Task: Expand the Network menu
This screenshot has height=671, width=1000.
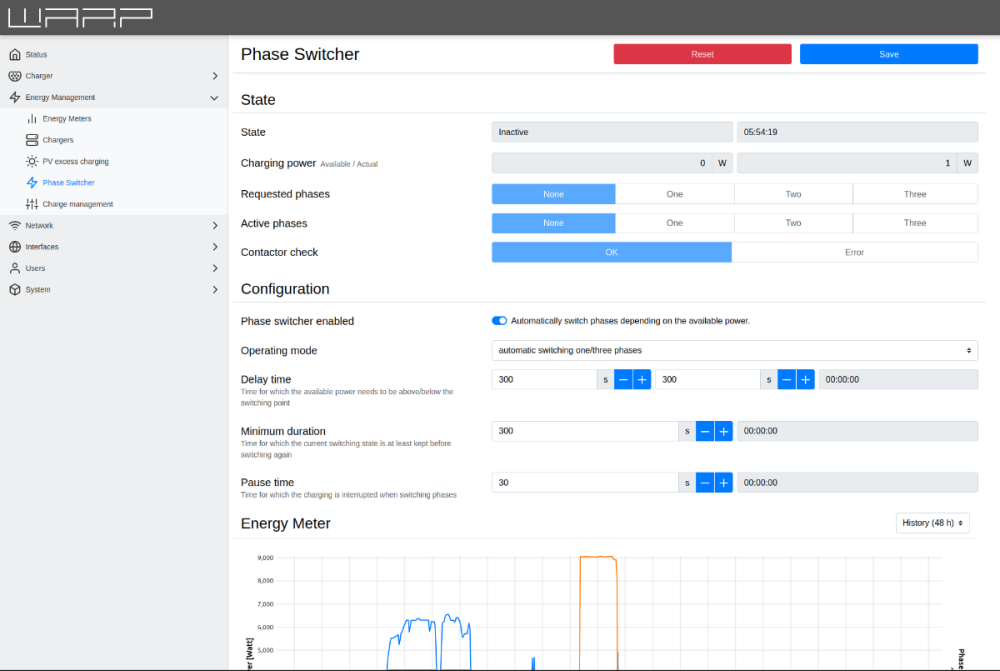Action: tap(214, 226)
